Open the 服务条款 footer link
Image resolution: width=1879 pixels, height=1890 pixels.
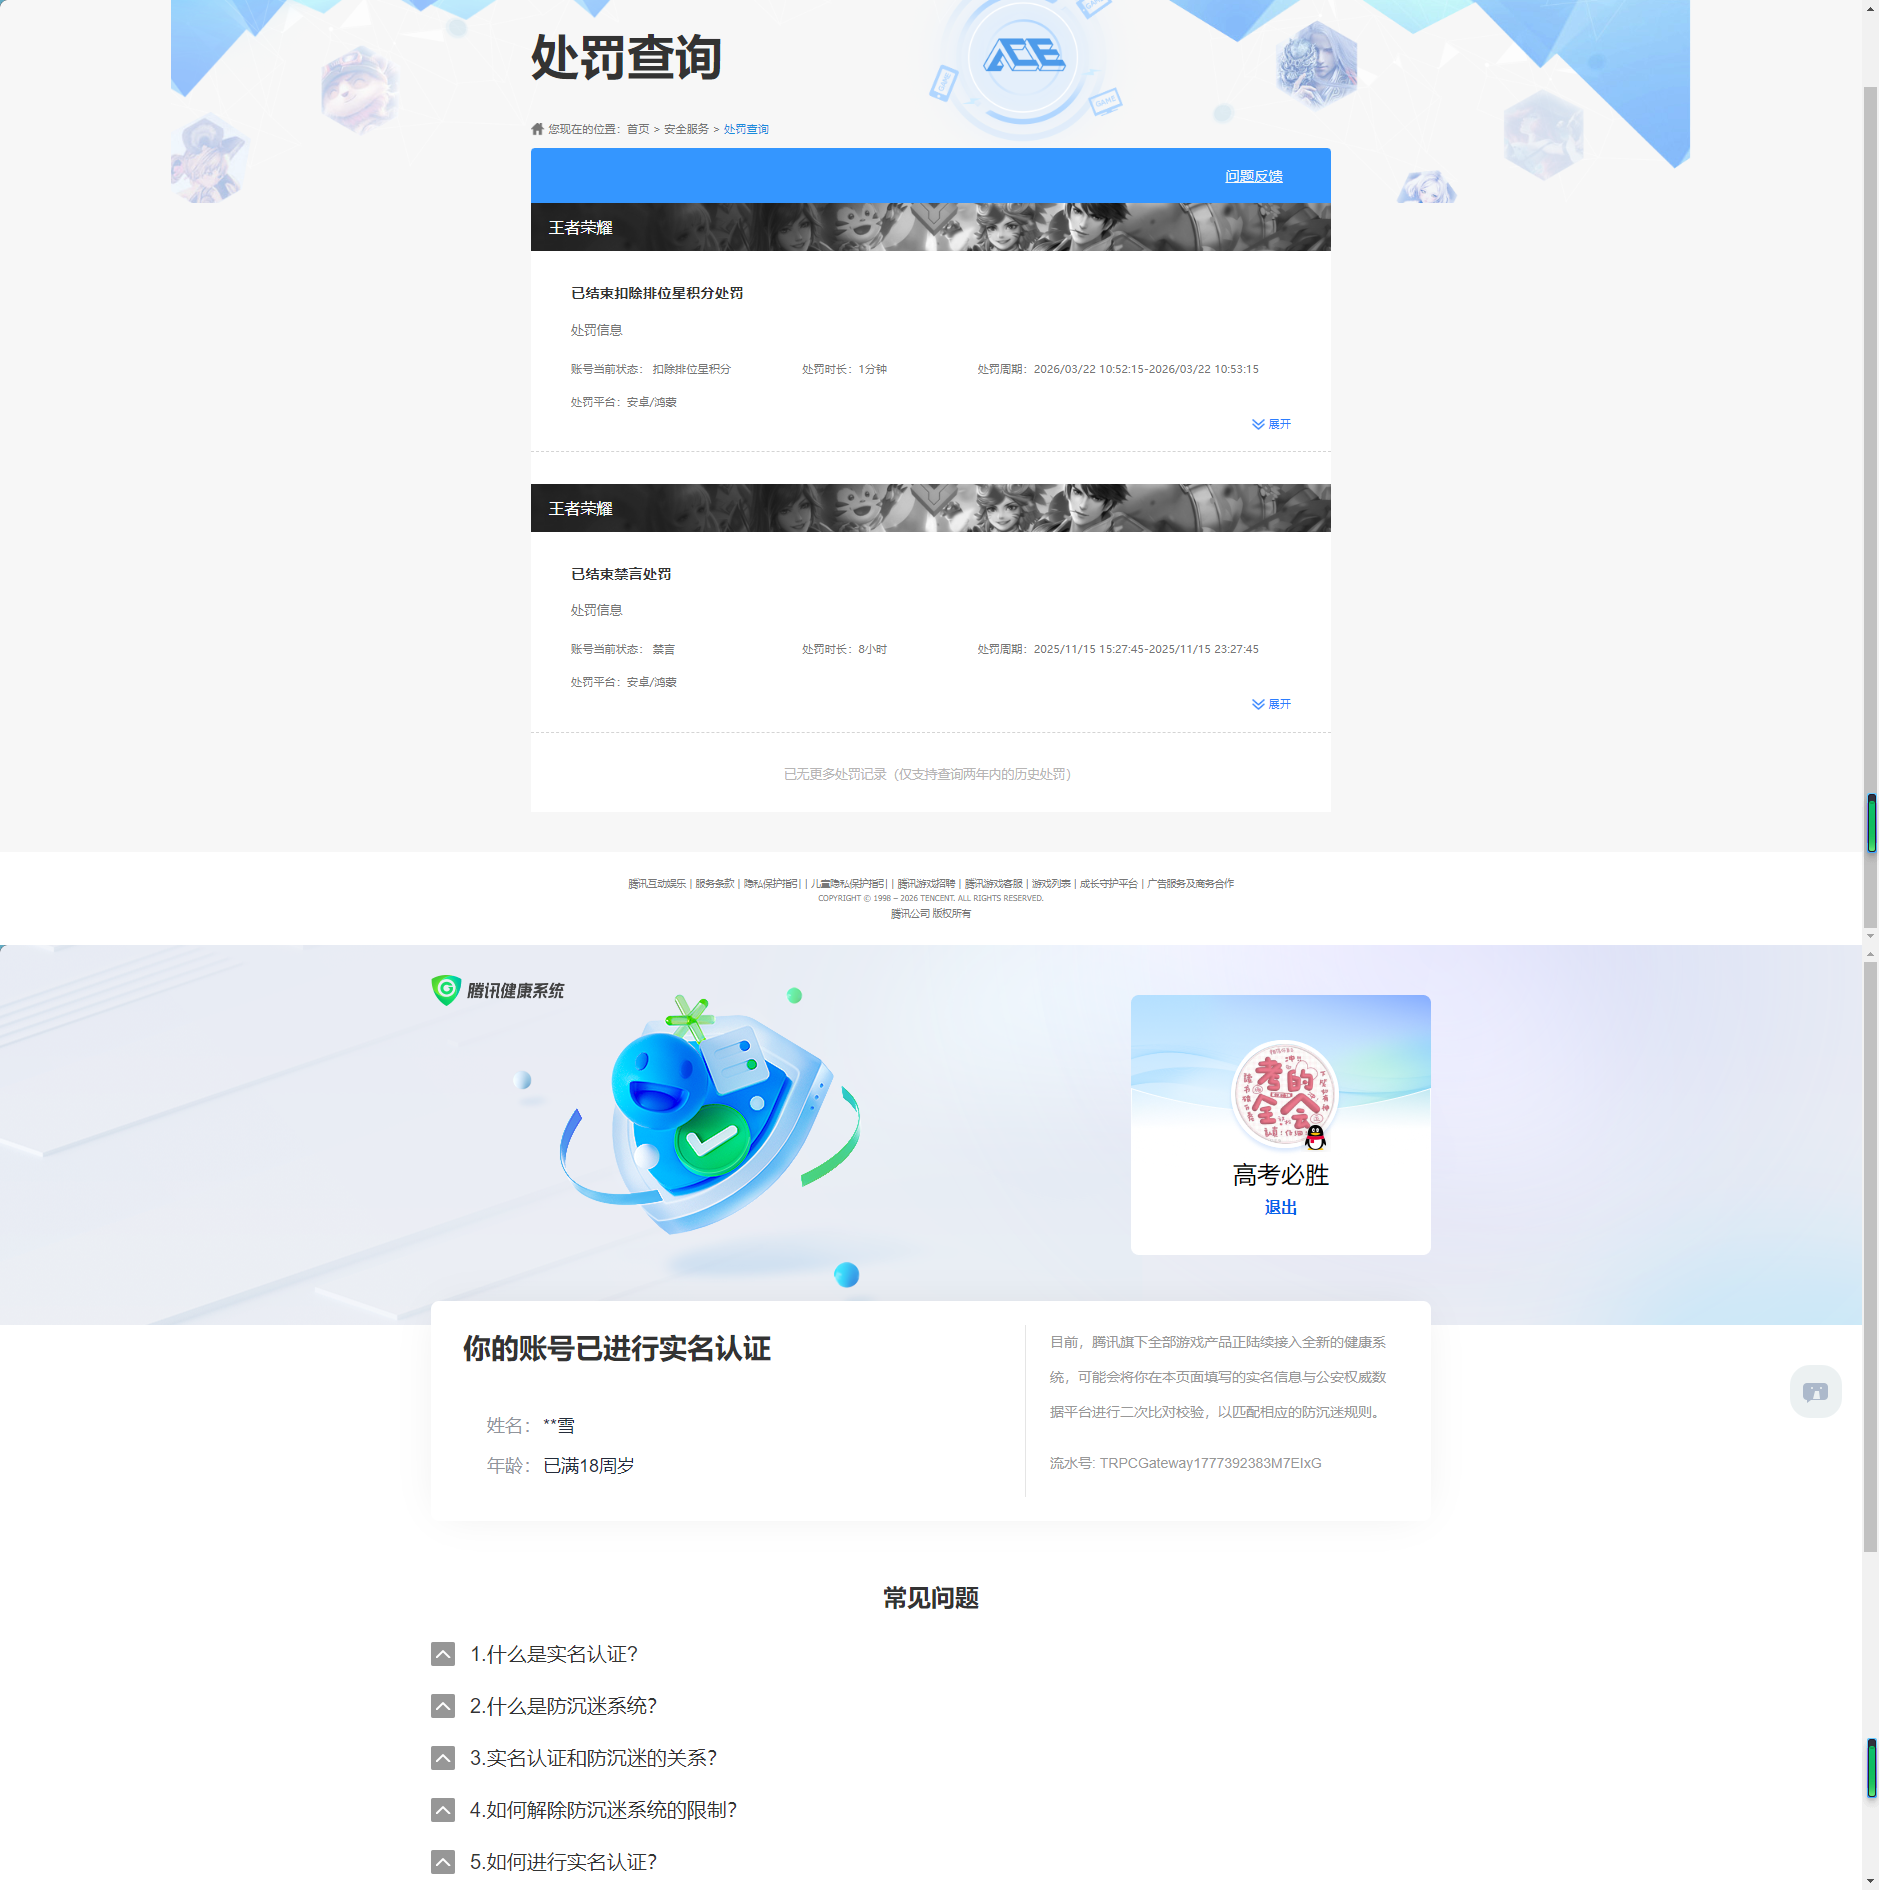pos(716,883)
